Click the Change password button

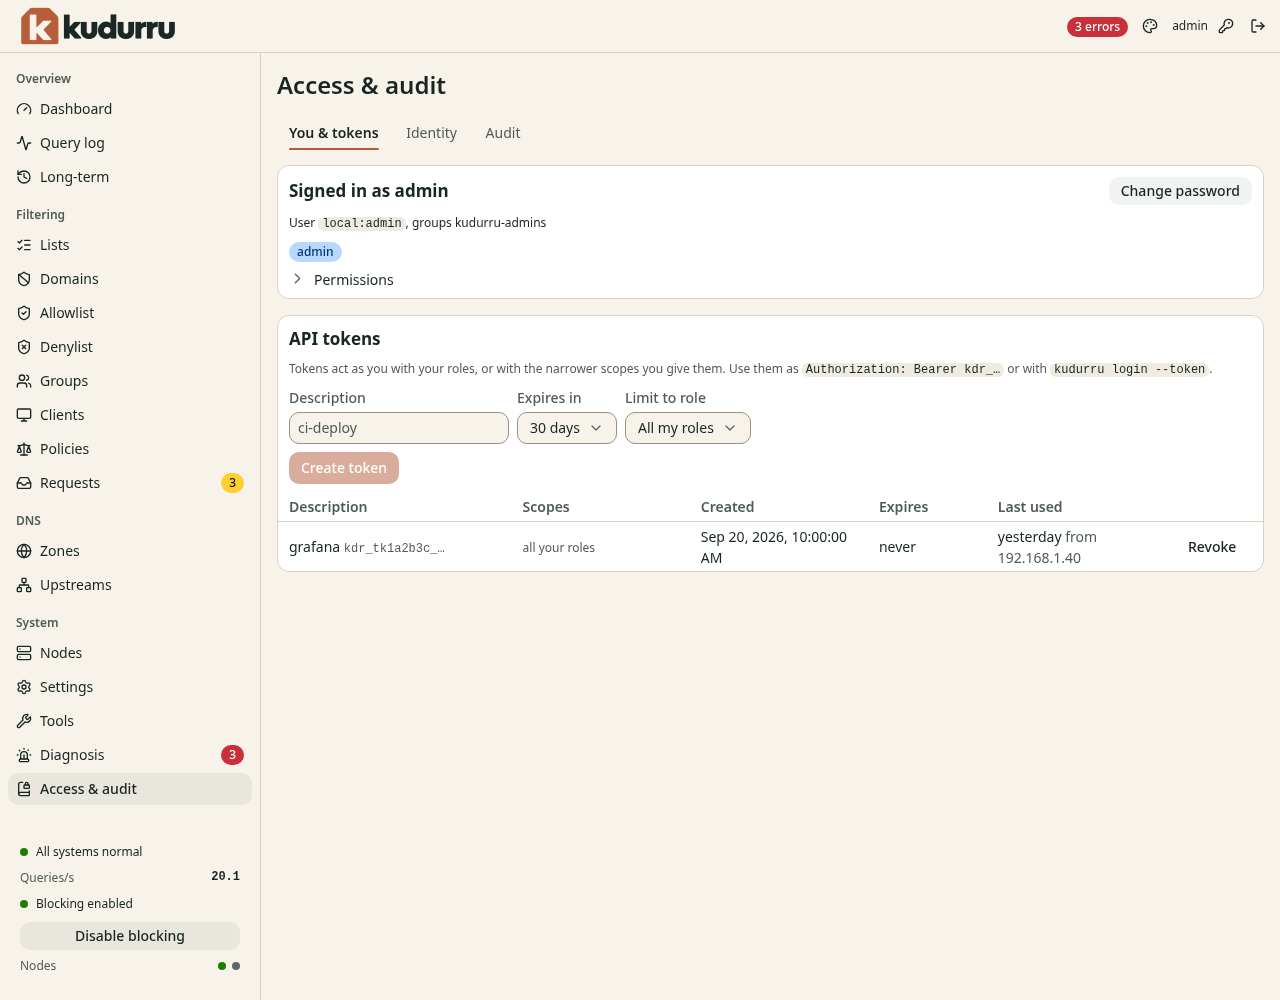coord(1180,191)
